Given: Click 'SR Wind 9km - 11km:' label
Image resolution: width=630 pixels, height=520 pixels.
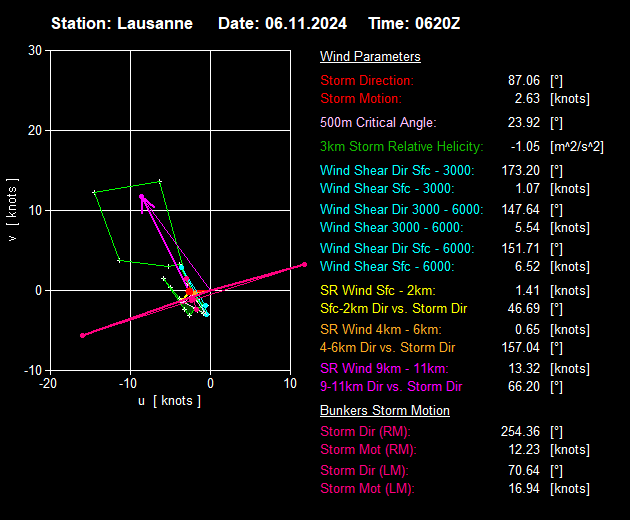Looking at the screenshot, I should pyautogui.click(x=384, y=369).
